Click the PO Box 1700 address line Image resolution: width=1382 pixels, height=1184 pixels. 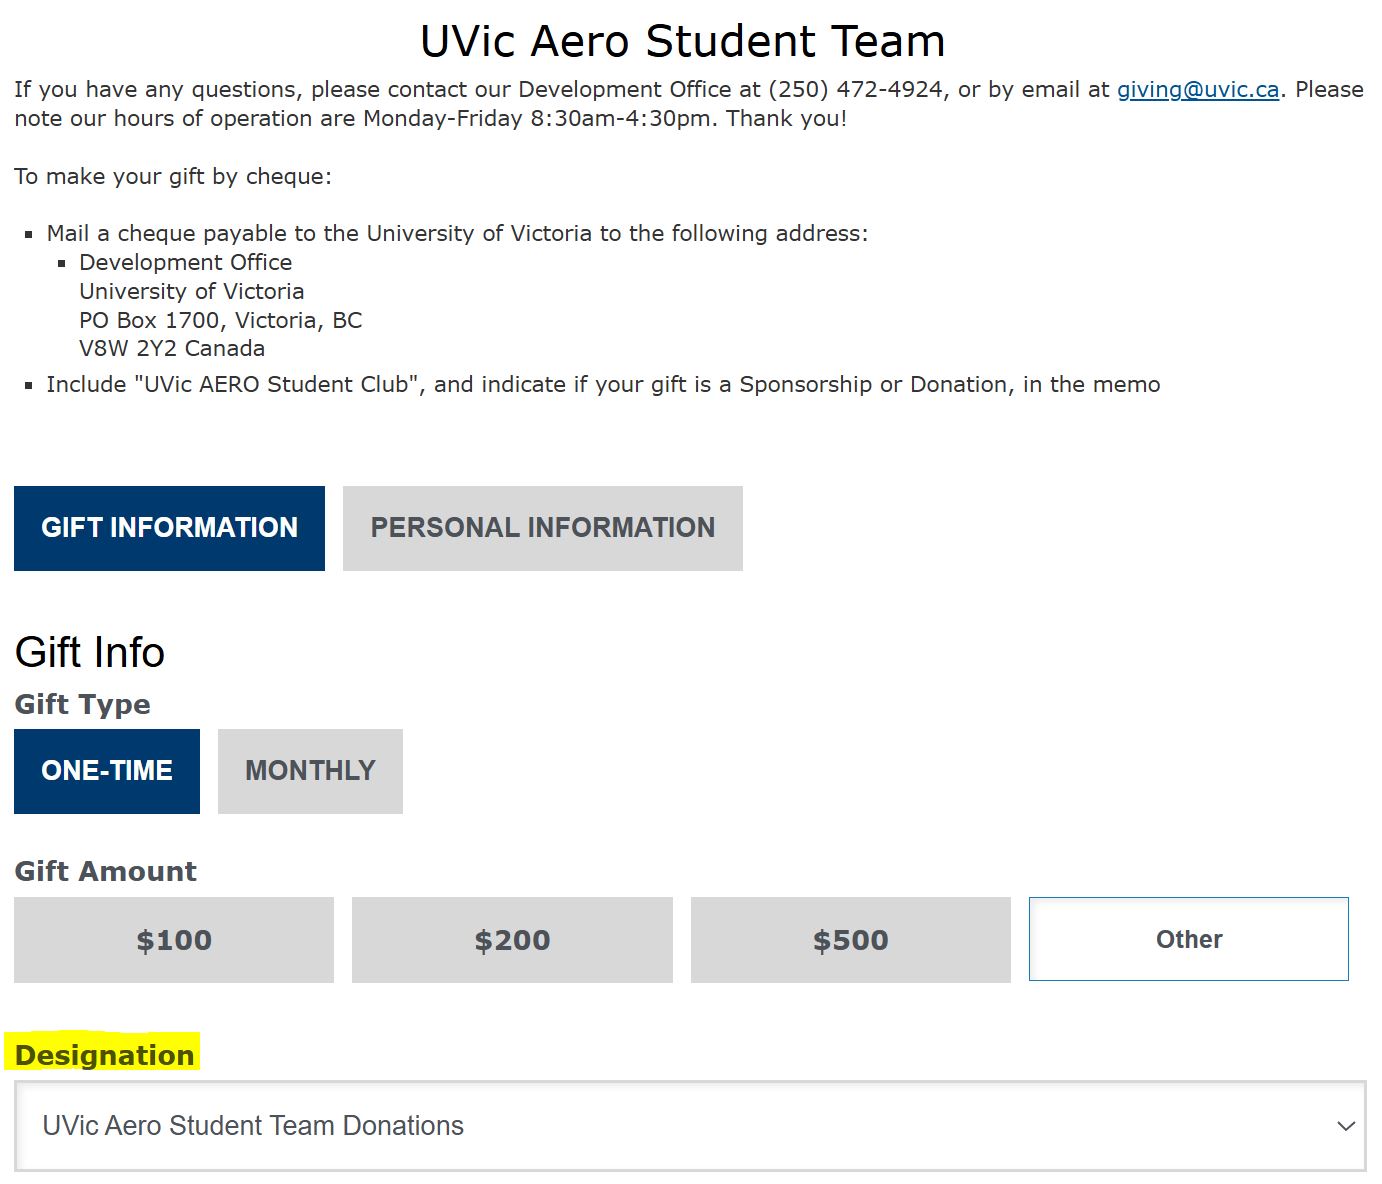click(x=220, y=320)
